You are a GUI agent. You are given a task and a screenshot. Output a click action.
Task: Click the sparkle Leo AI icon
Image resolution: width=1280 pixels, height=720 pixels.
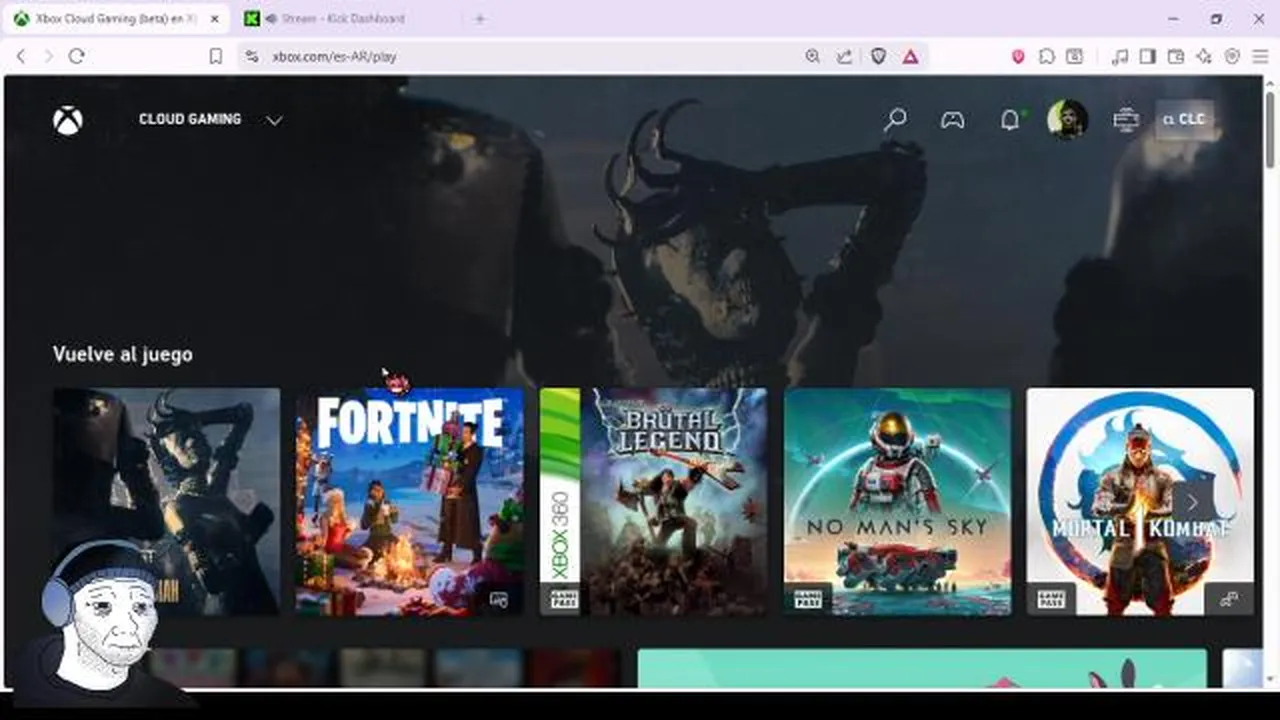click(x=1204, y=57)
